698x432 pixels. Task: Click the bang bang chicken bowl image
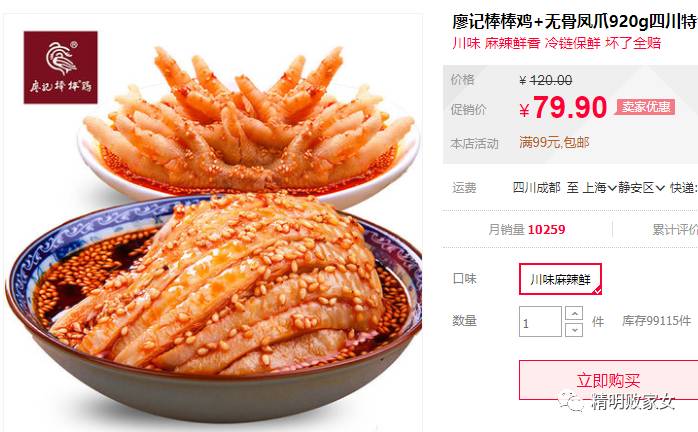tap(214, 307)
